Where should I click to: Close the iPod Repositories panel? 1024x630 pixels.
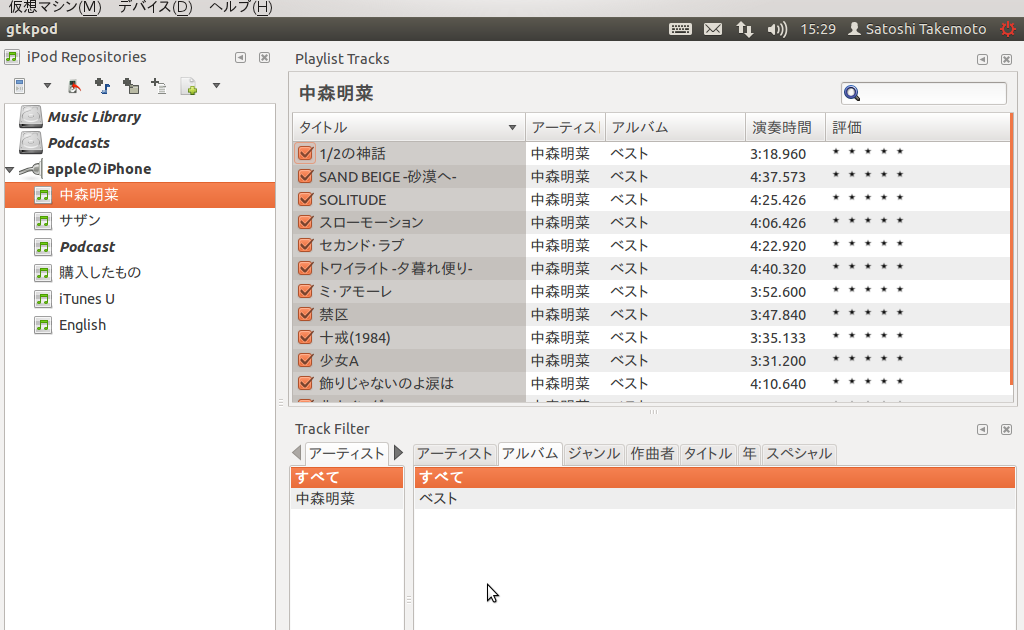tap(264, 57)
